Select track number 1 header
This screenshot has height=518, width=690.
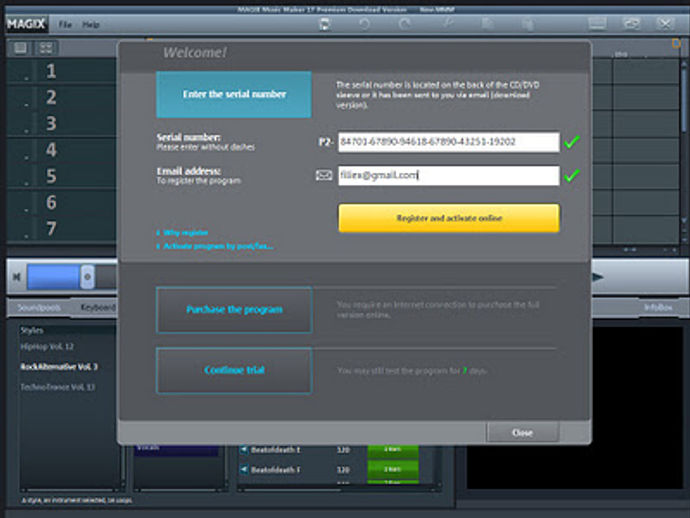point(51,71)
